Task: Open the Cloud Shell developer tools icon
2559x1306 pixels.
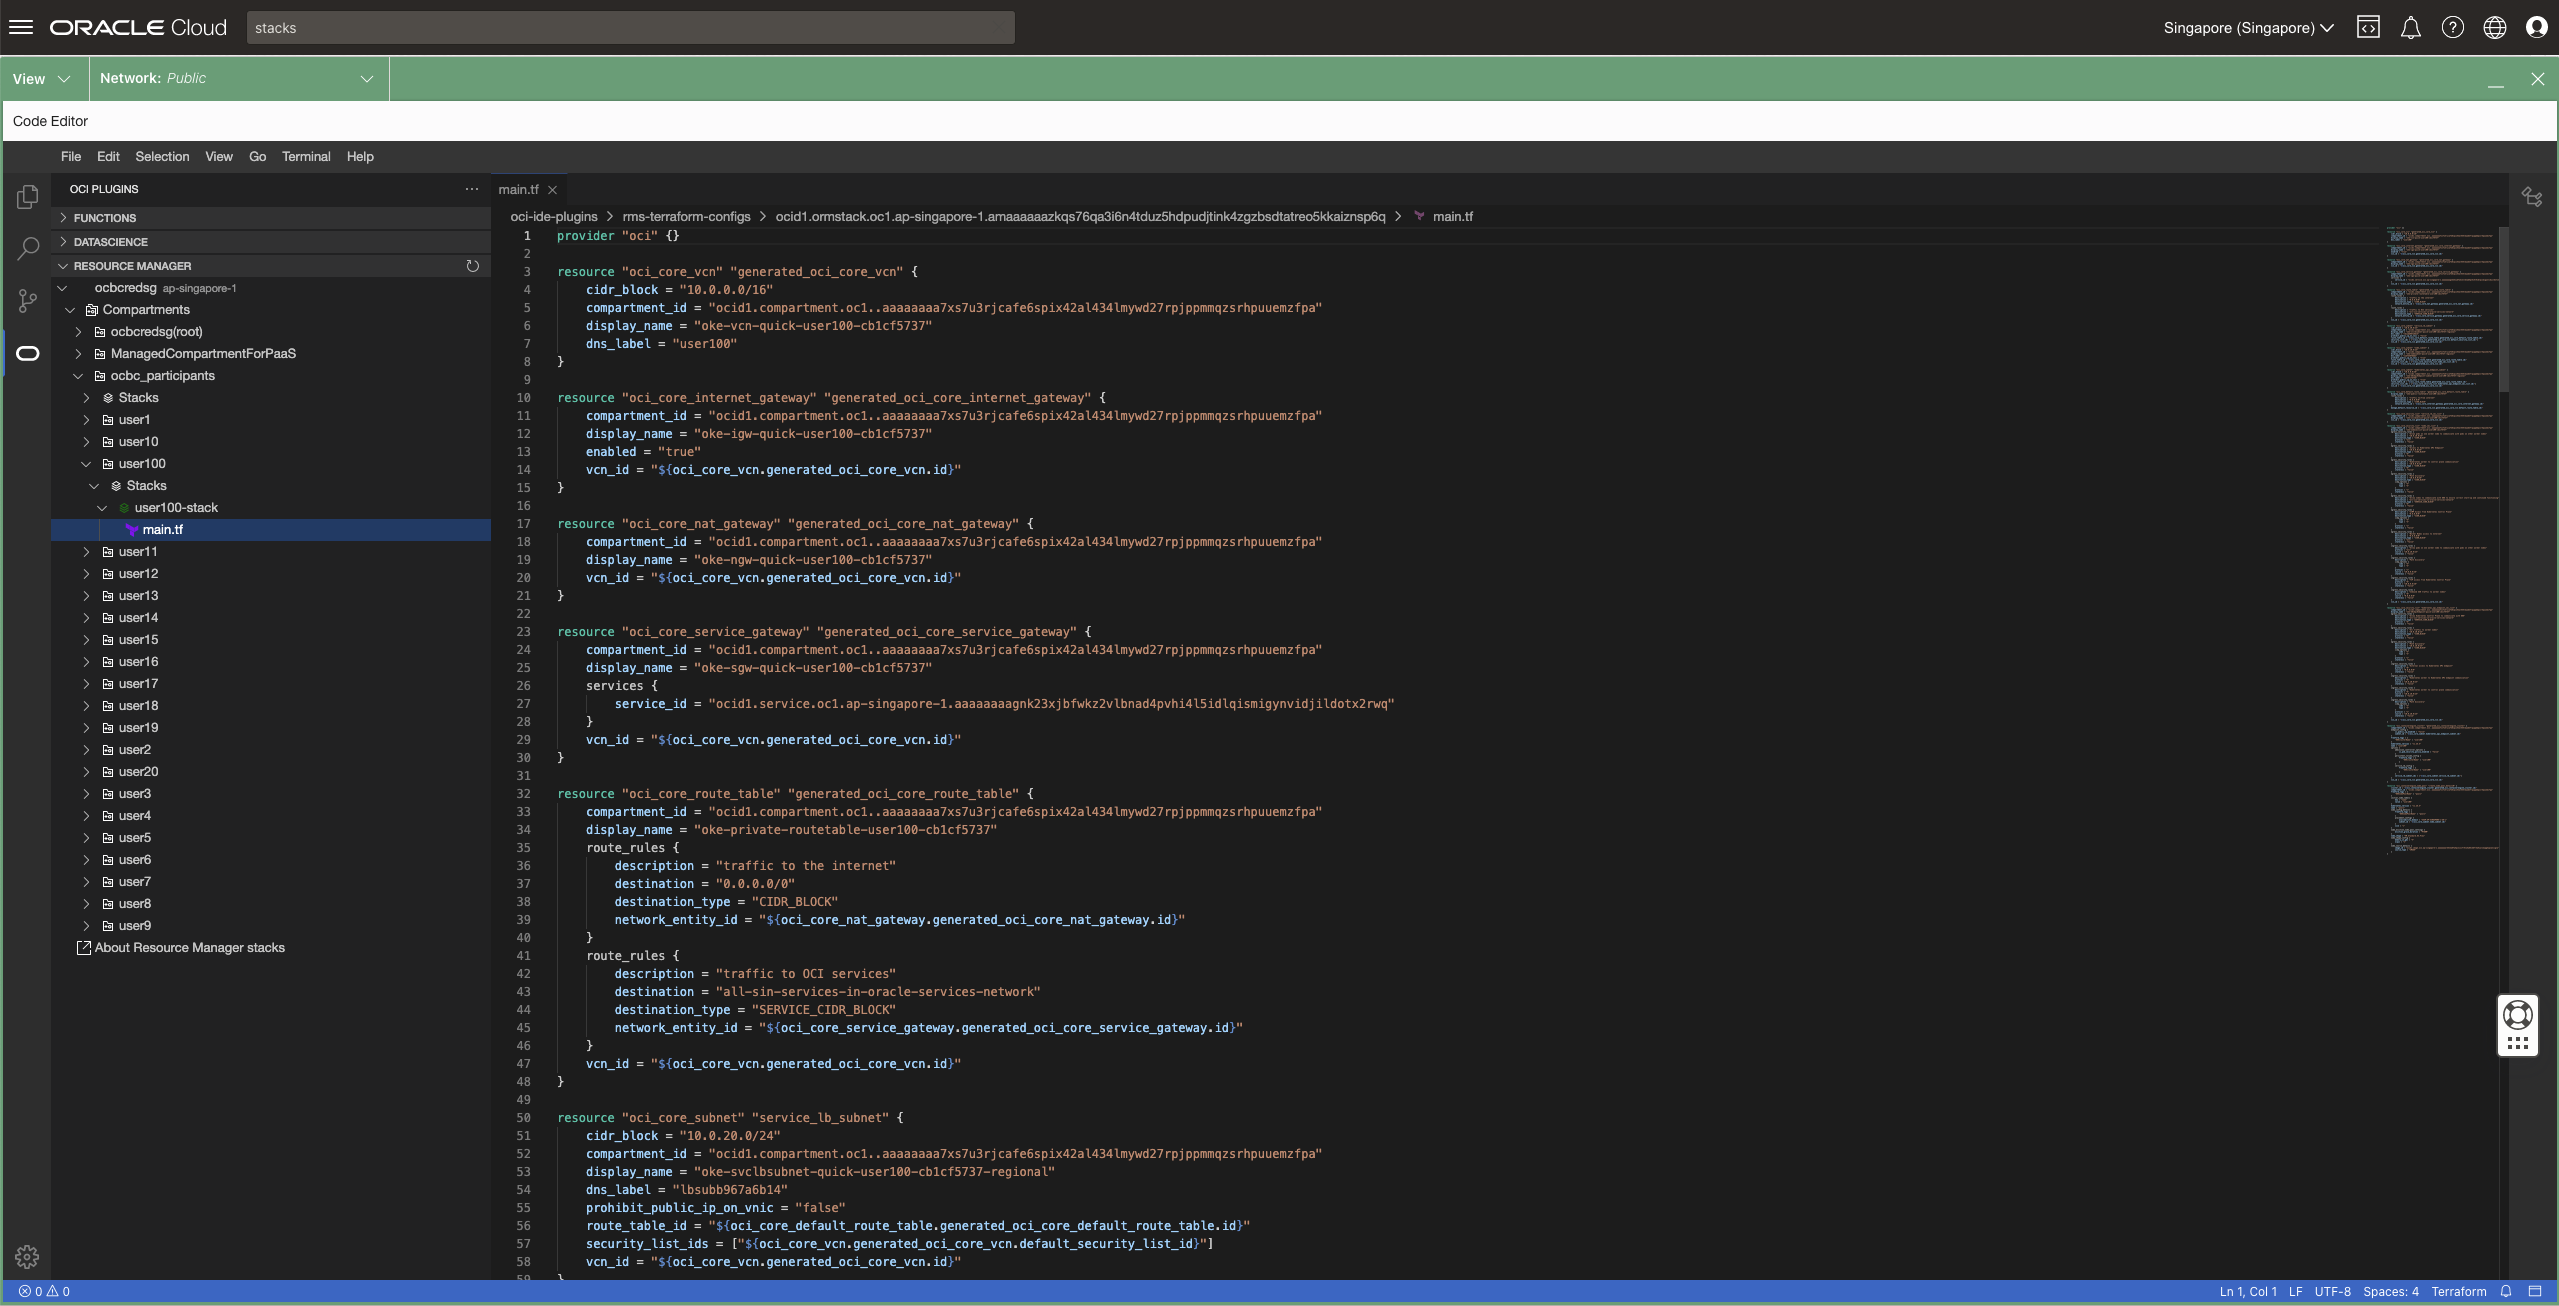Action: 2368,28
